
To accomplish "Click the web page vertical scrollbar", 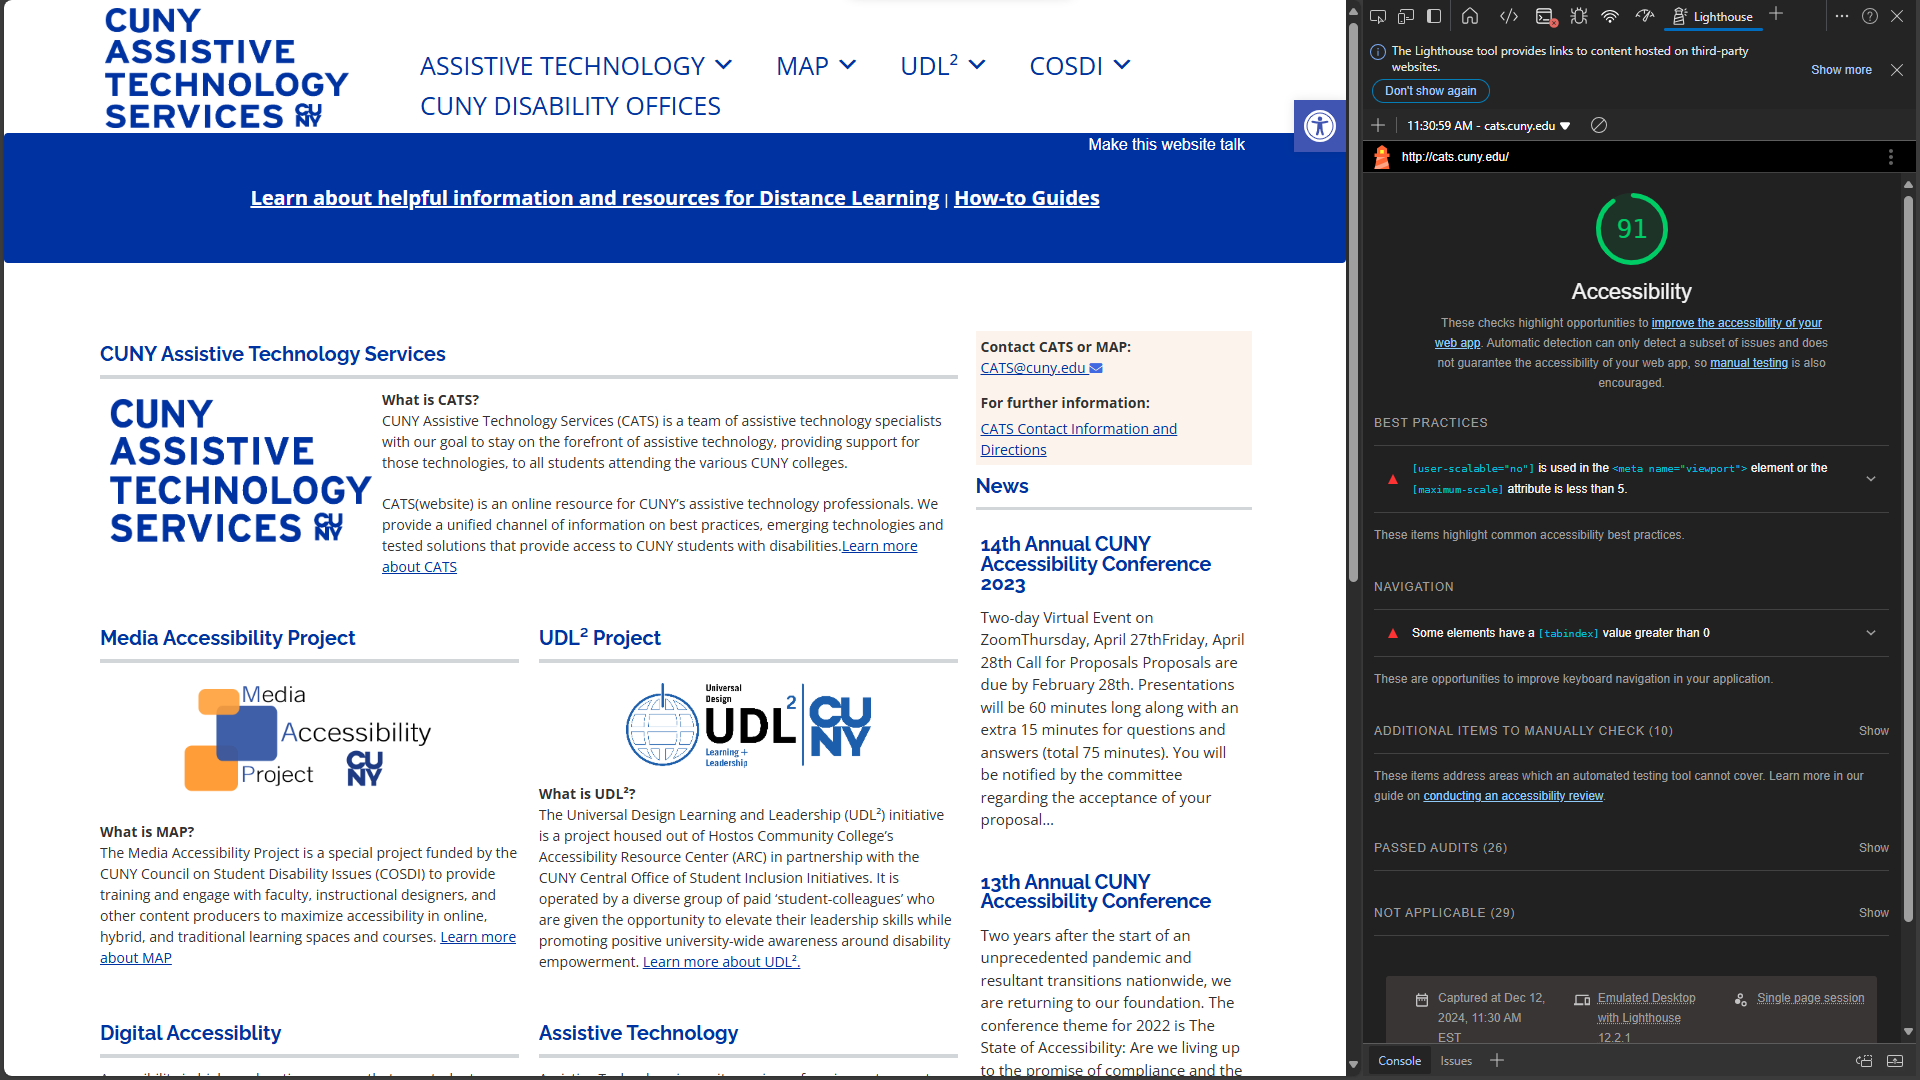I will coord(1353,302).
